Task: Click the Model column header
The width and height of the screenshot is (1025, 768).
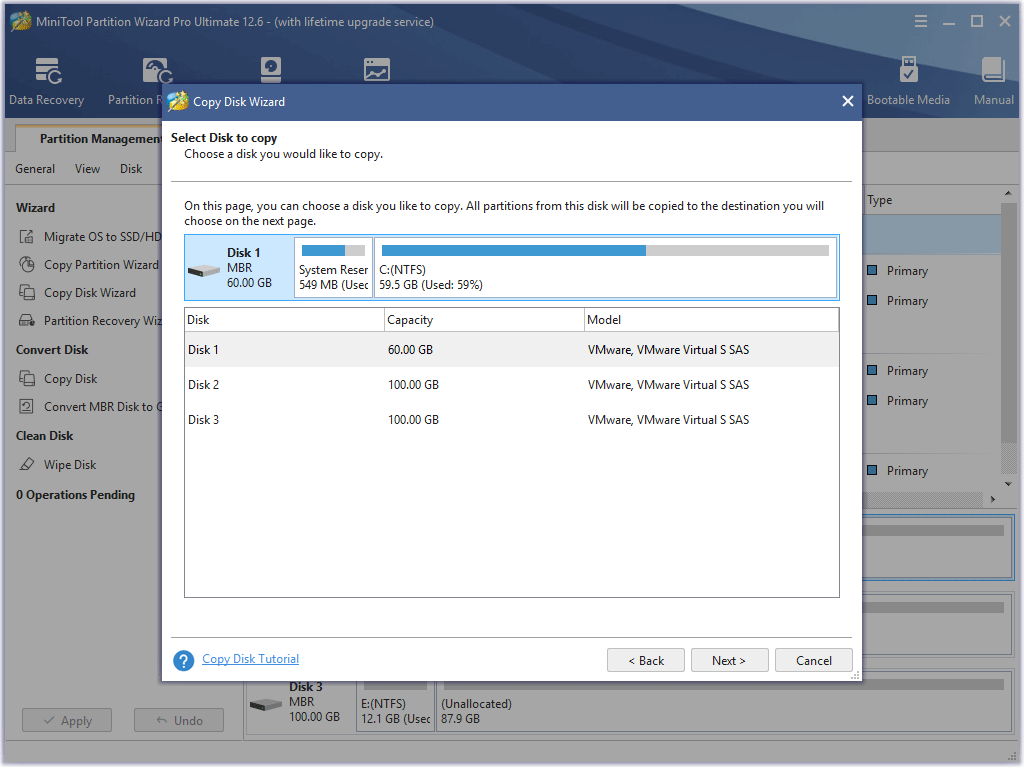Action: pyautogui.click(x=711, y=320)
